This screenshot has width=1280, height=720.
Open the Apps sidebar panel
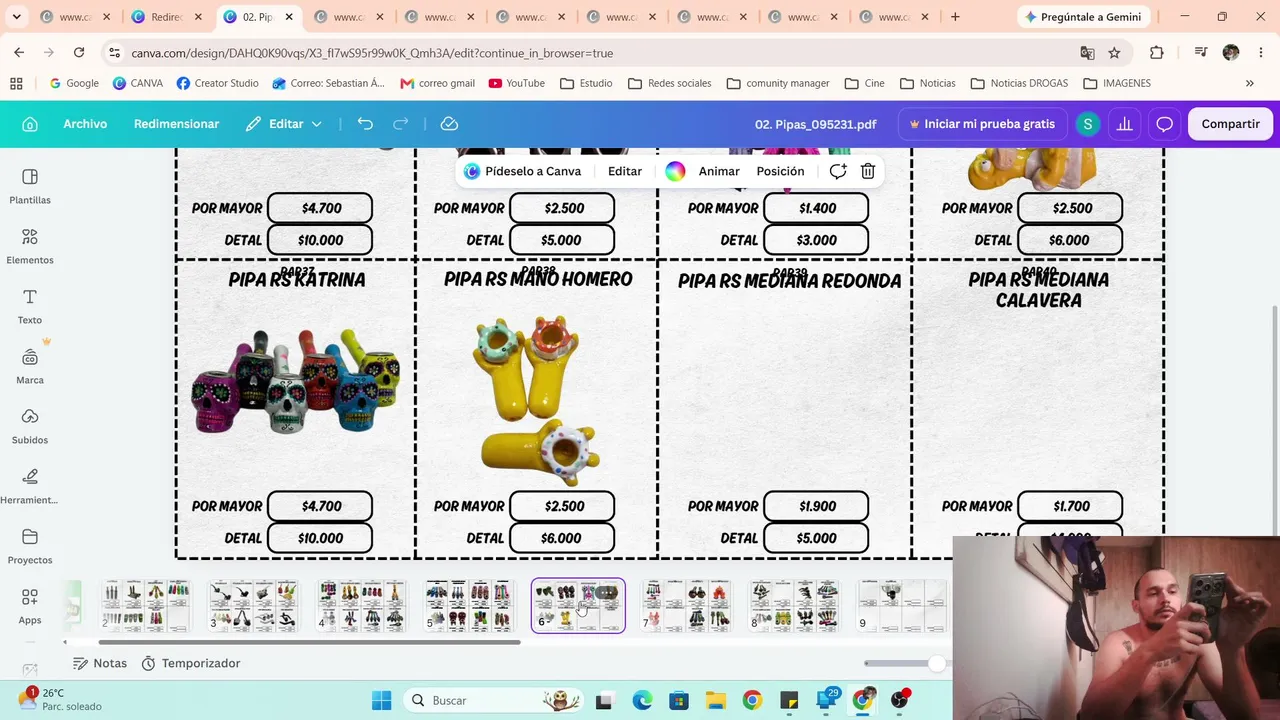(x=30, y=606)
